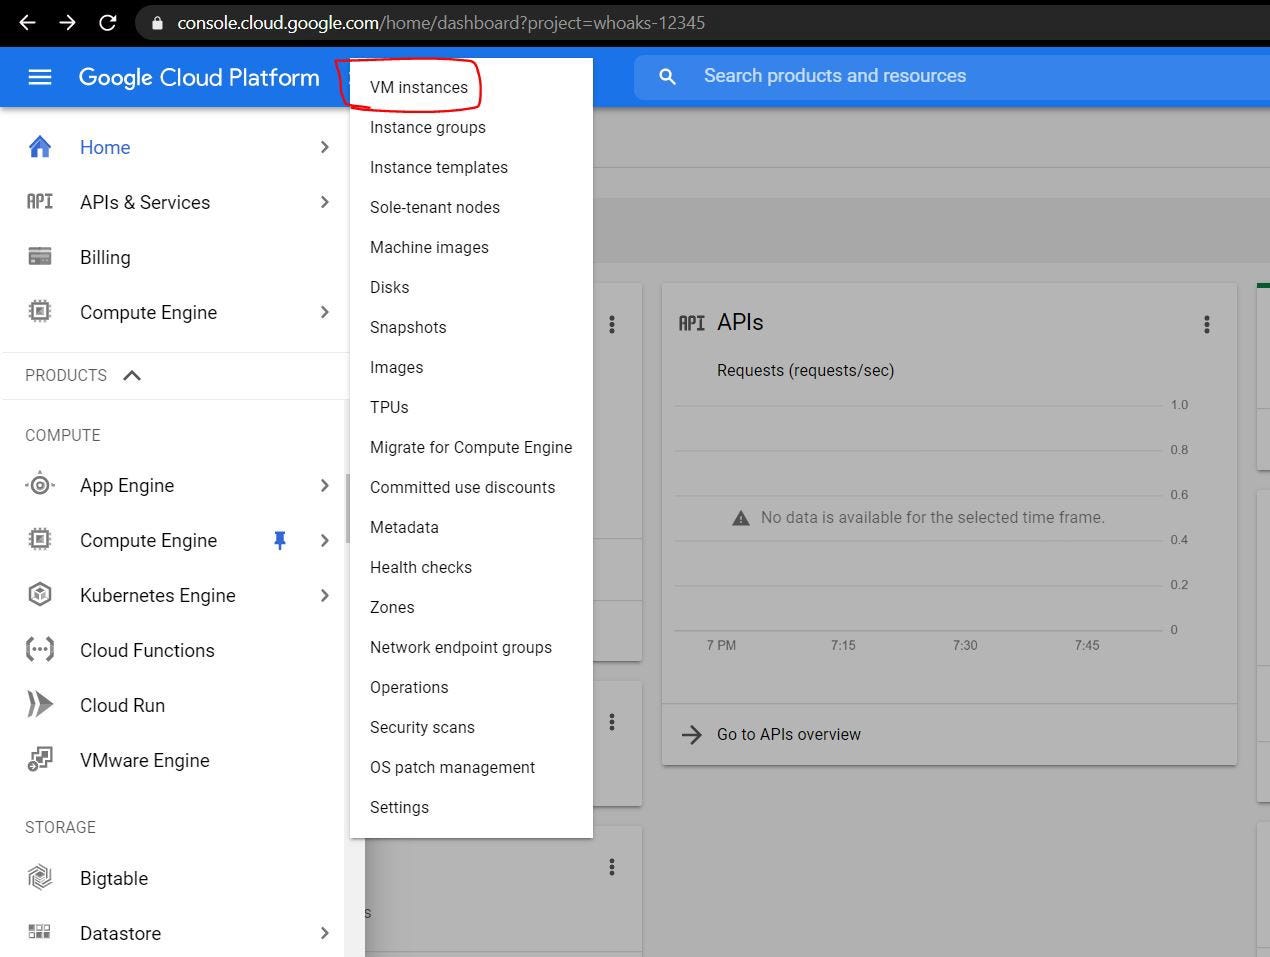
Task: Expand the APIs & Services submenu chevron
Action: pos(324,202)
